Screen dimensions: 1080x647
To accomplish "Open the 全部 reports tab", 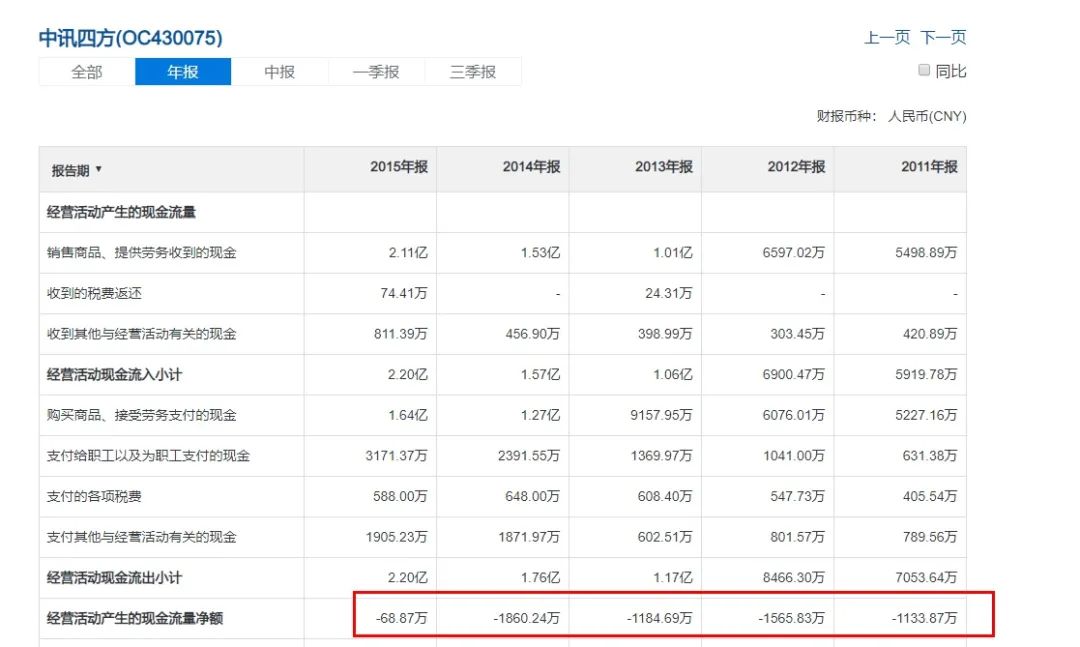I will pos(87,72).
